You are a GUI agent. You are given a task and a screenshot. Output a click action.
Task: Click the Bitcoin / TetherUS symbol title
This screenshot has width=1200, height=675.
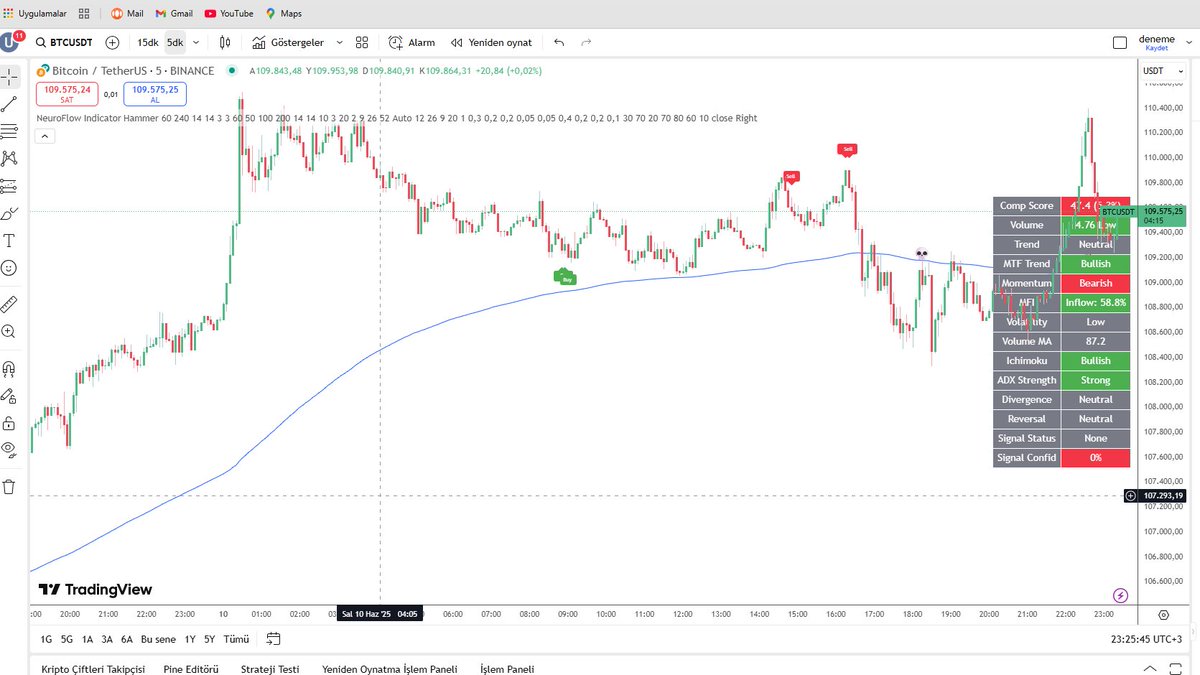click(133, 71)
